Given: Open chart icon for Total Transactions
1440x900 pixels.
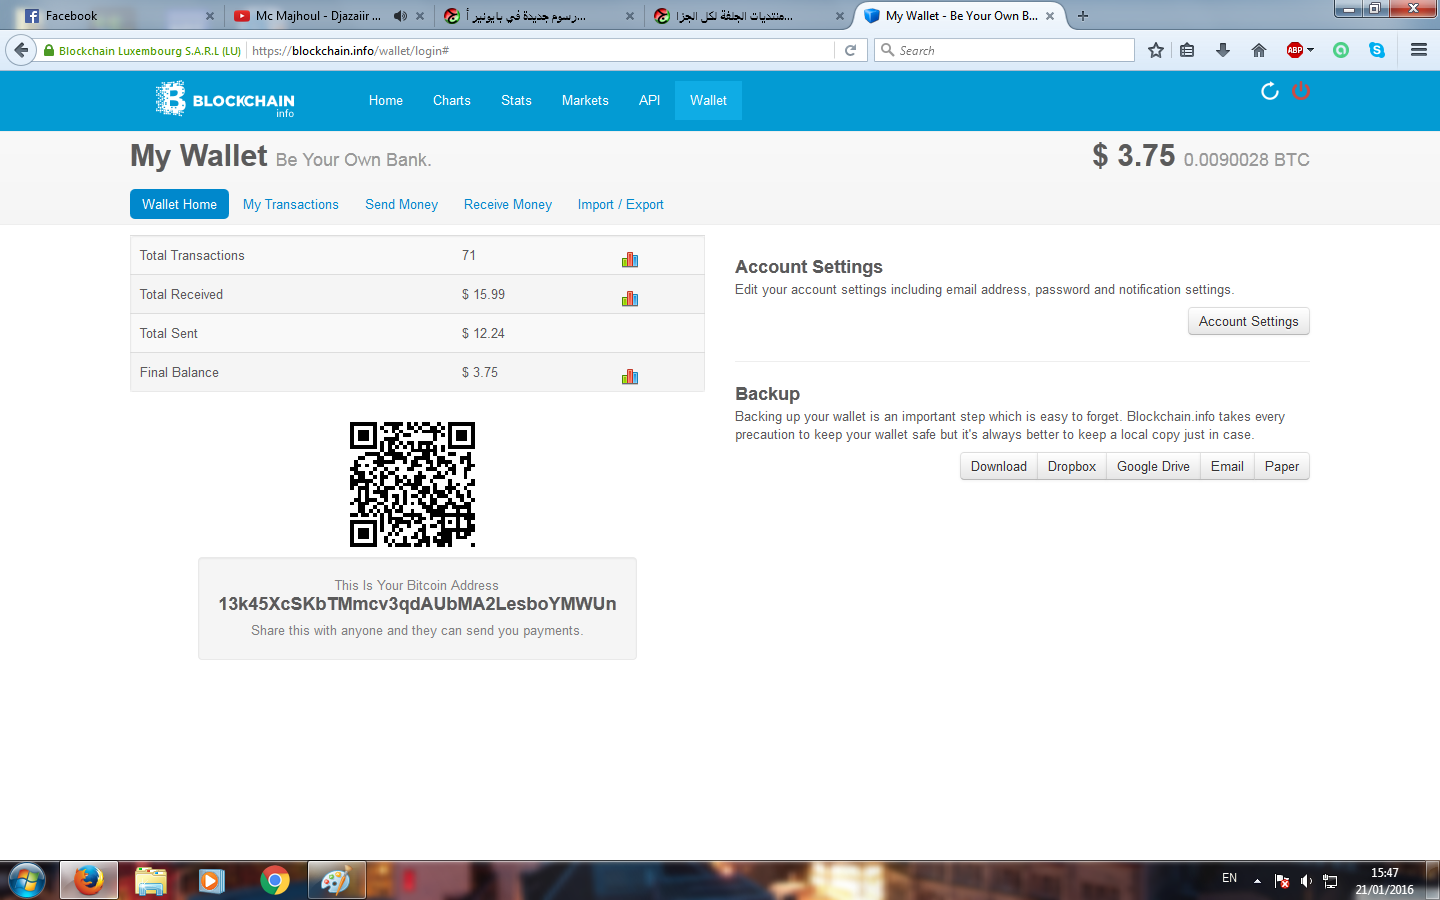Looking at the screenshot, I should pos(629,260).
